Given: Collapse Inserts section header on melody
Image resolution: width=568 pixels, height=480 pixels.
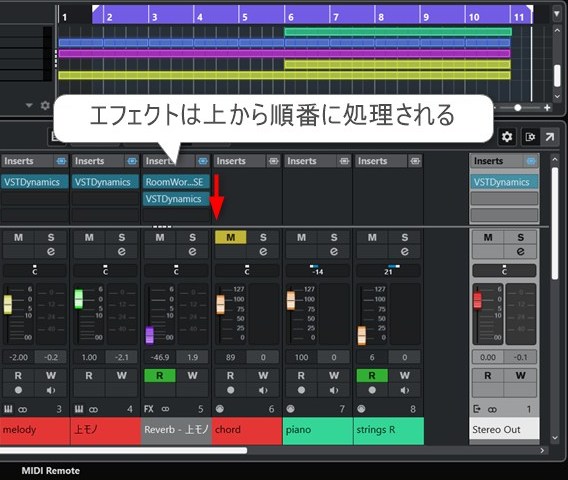Looking at the screenshot, I should point(28,161).
